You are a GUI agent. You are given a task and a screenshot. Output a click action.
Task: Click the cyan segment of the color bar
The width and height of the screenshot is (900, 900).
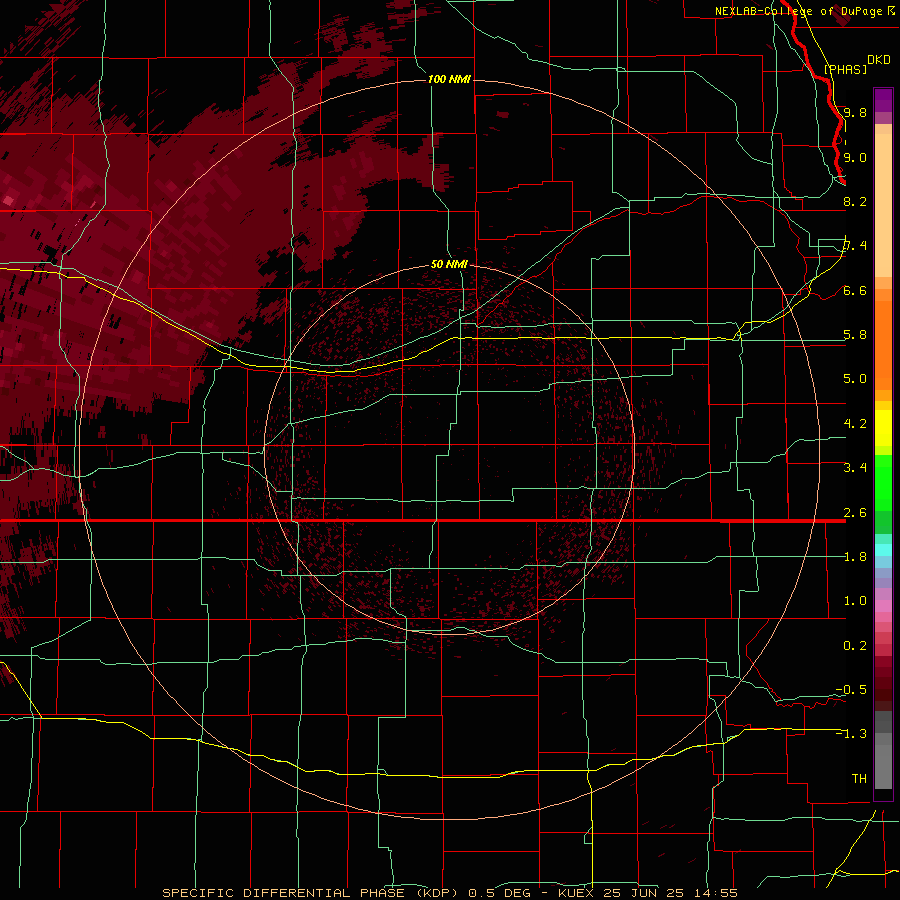[x=883, y=550]
